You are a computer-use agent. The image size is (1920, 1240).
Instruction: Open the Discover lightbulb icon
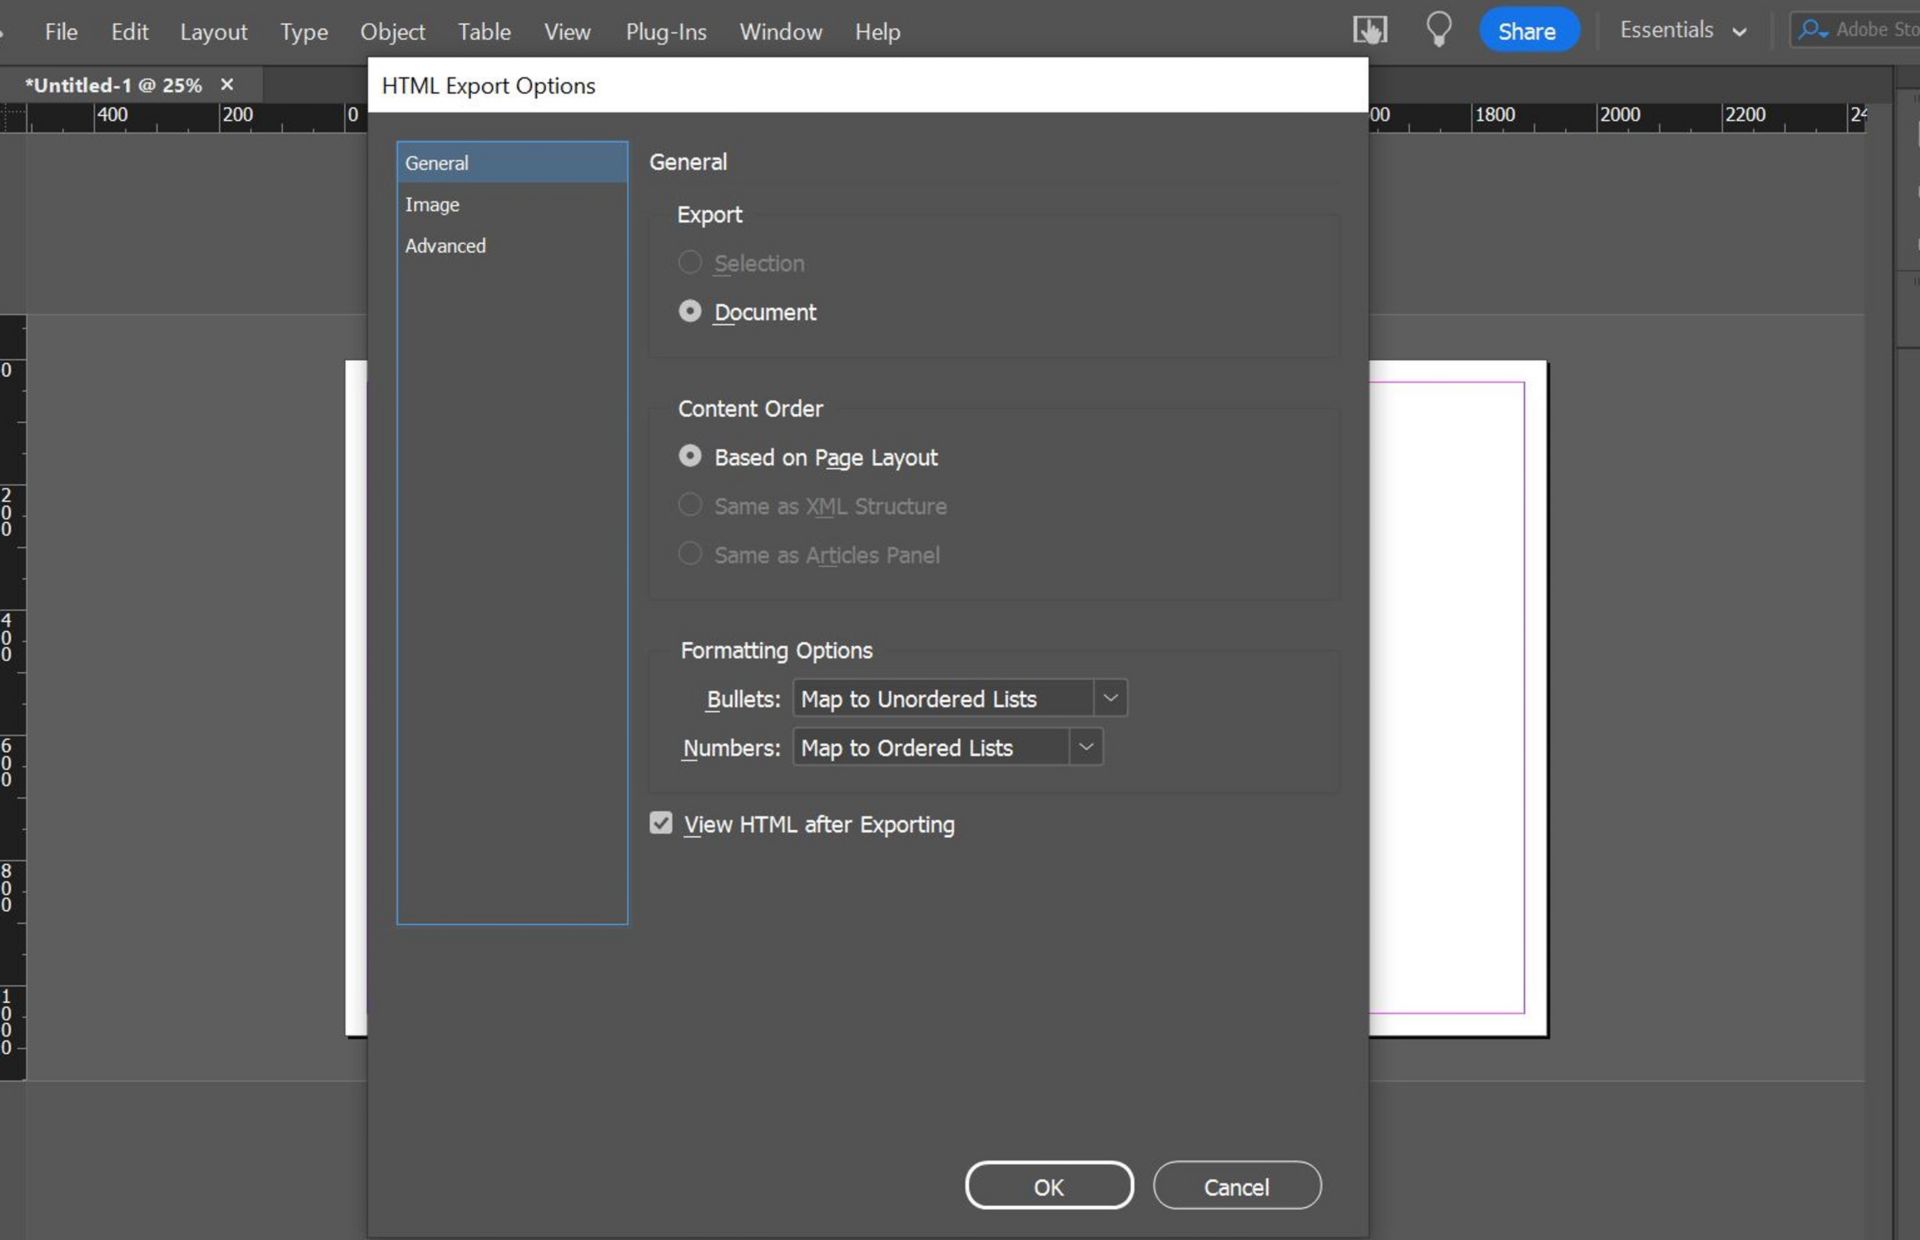pos(1439,29)
